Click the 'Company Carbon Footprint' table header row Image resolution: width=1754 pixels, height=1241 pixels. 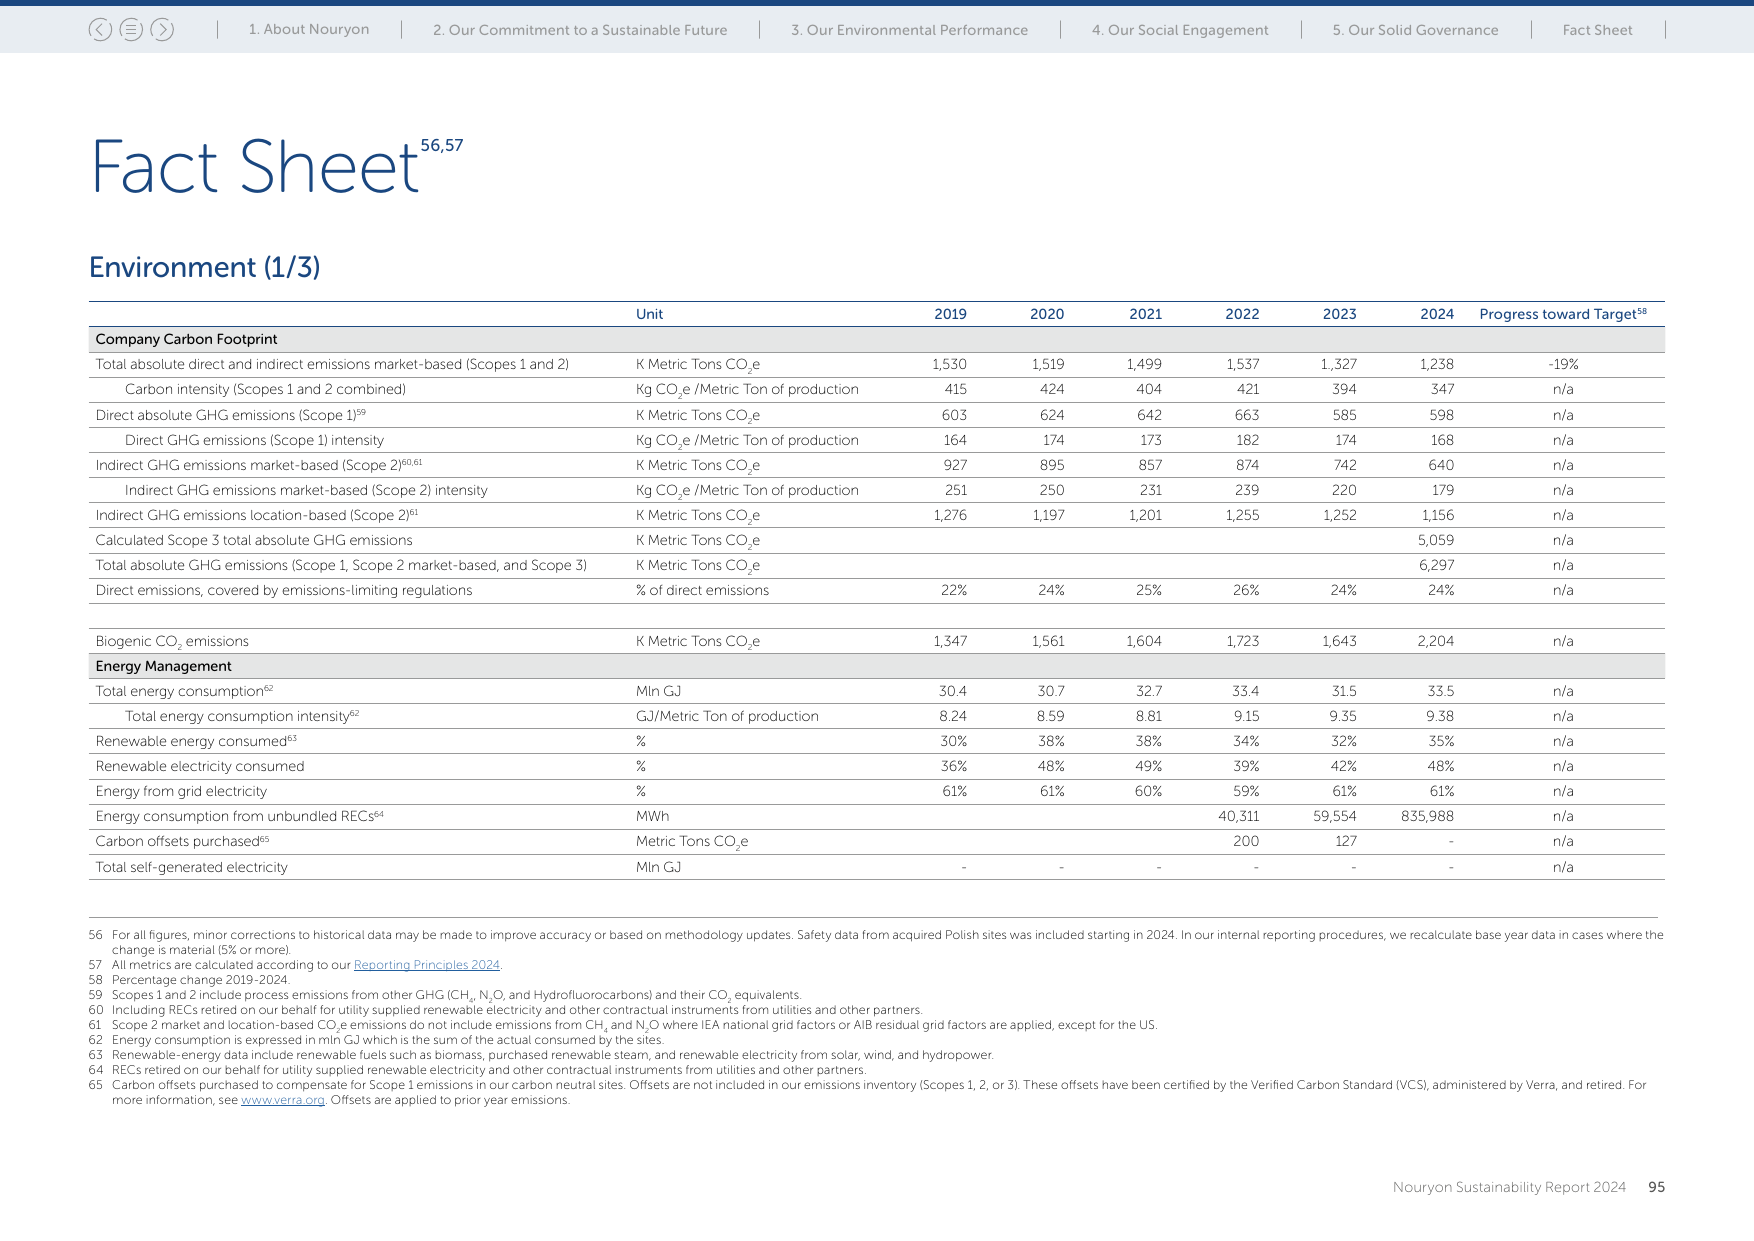pyautogui.click(x=877, y=340)
